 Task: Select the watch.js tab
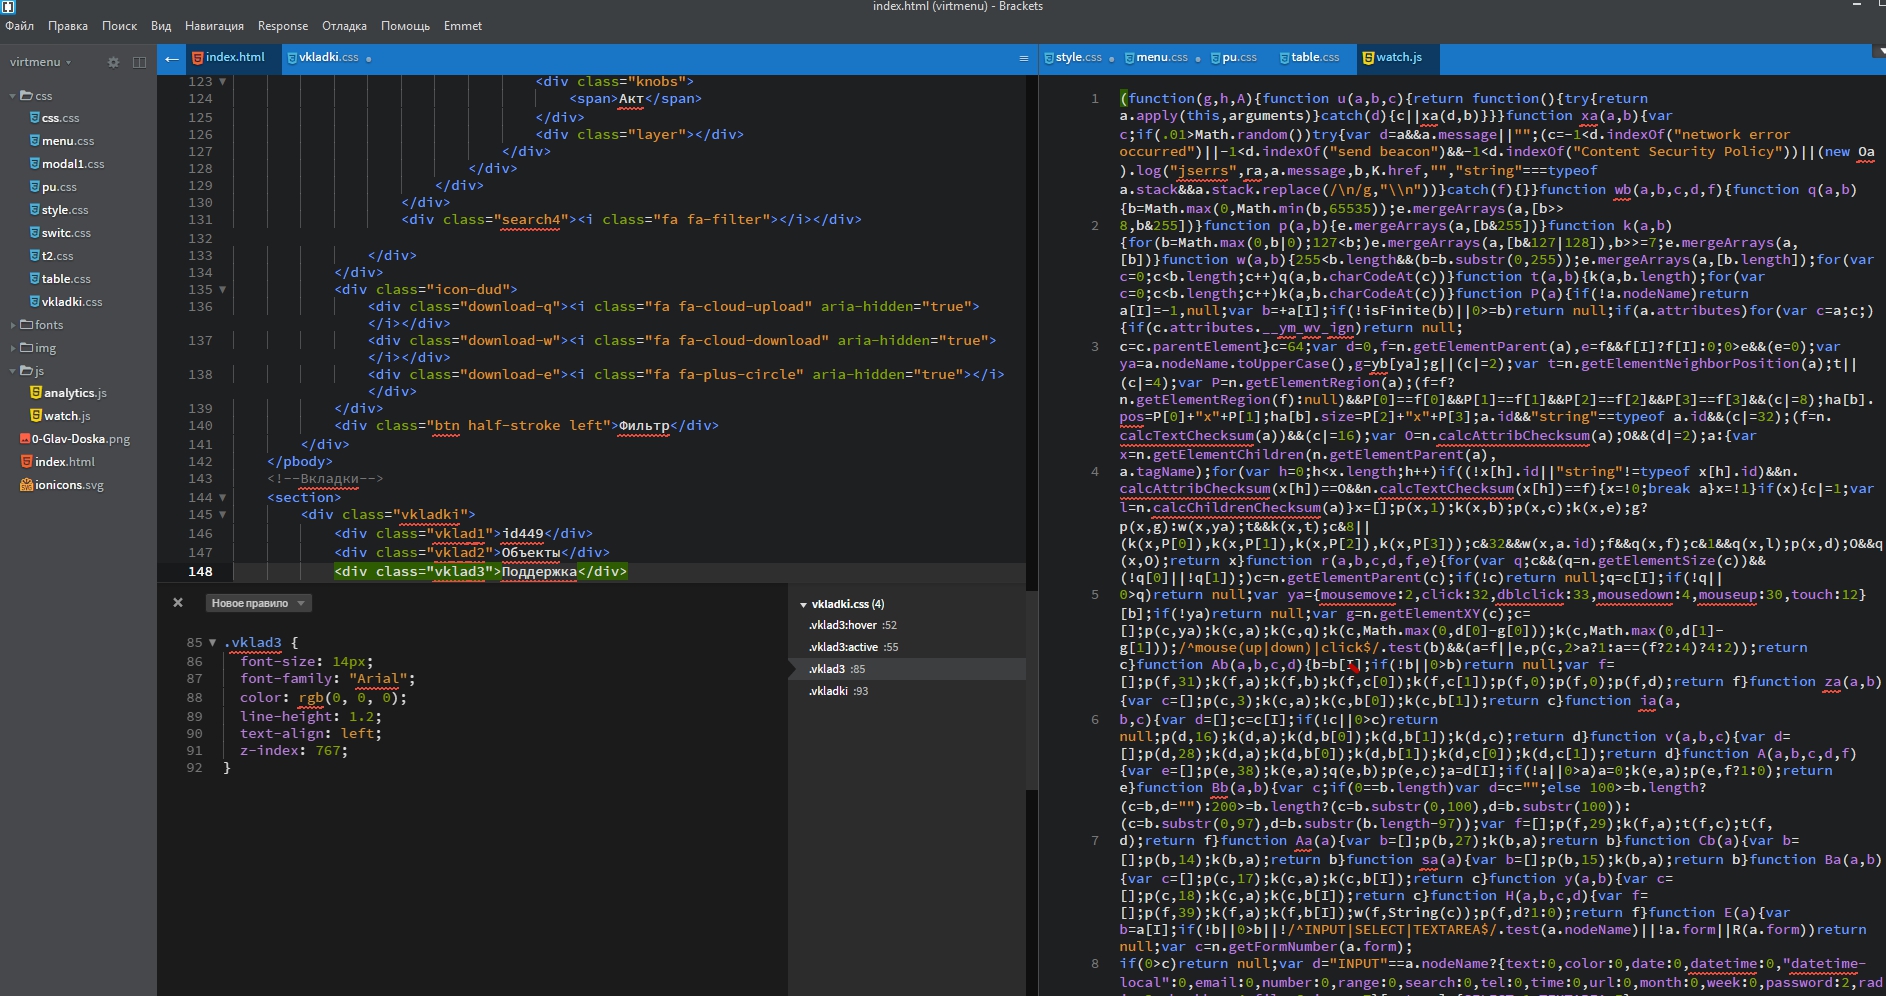click(x=1397, y=58)
